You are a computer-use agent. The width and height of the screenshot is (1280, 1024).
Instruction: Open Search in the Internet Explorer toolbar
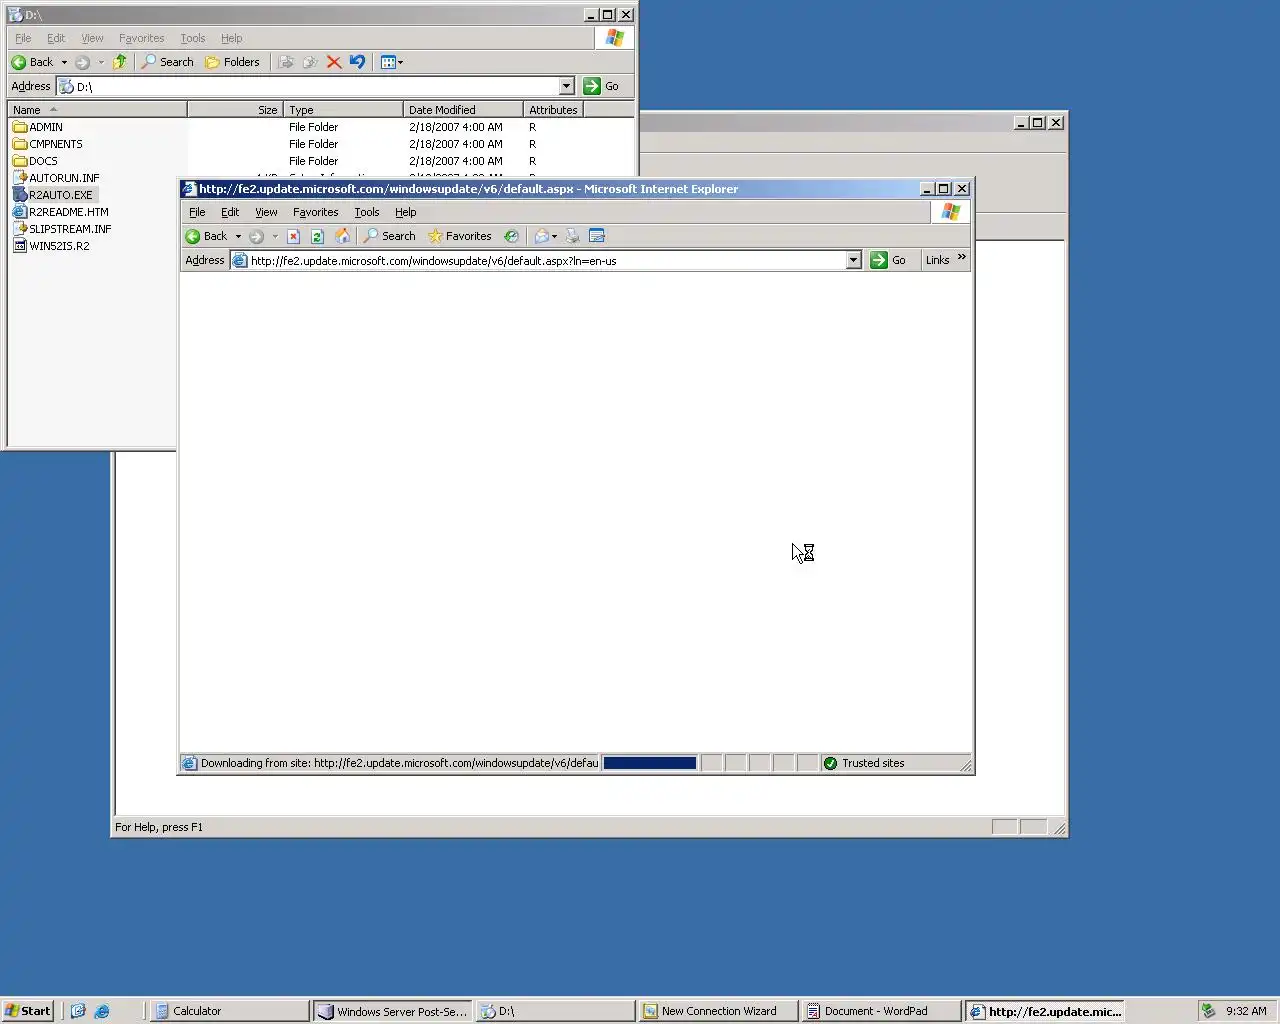(390, 236)
